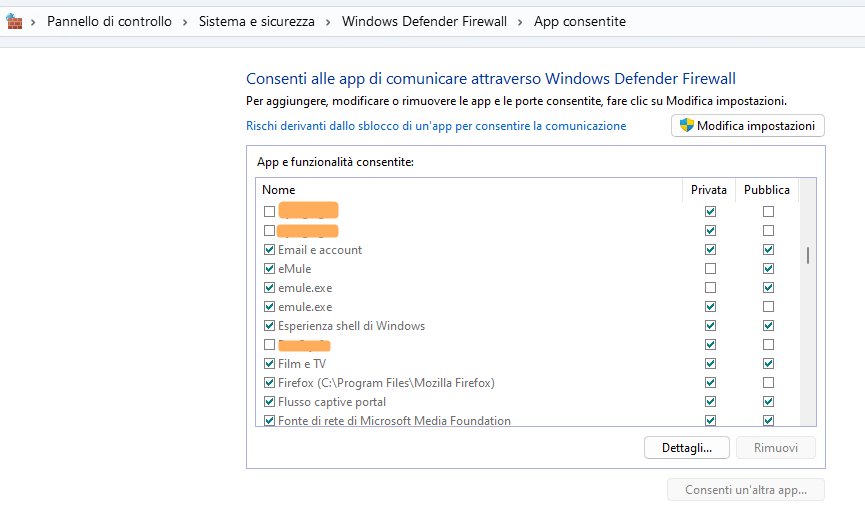The height and width of the screenshot is (523, 865).
Task: Click the firewall brick-wall icon in the address bar
Action: [14, 22]
